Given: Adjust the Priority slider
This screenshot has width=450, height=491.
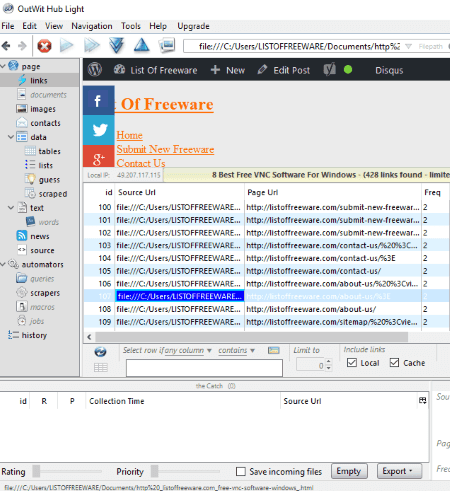Looking at the screenshot, I should pyautogui.click(x=185, y=471).
